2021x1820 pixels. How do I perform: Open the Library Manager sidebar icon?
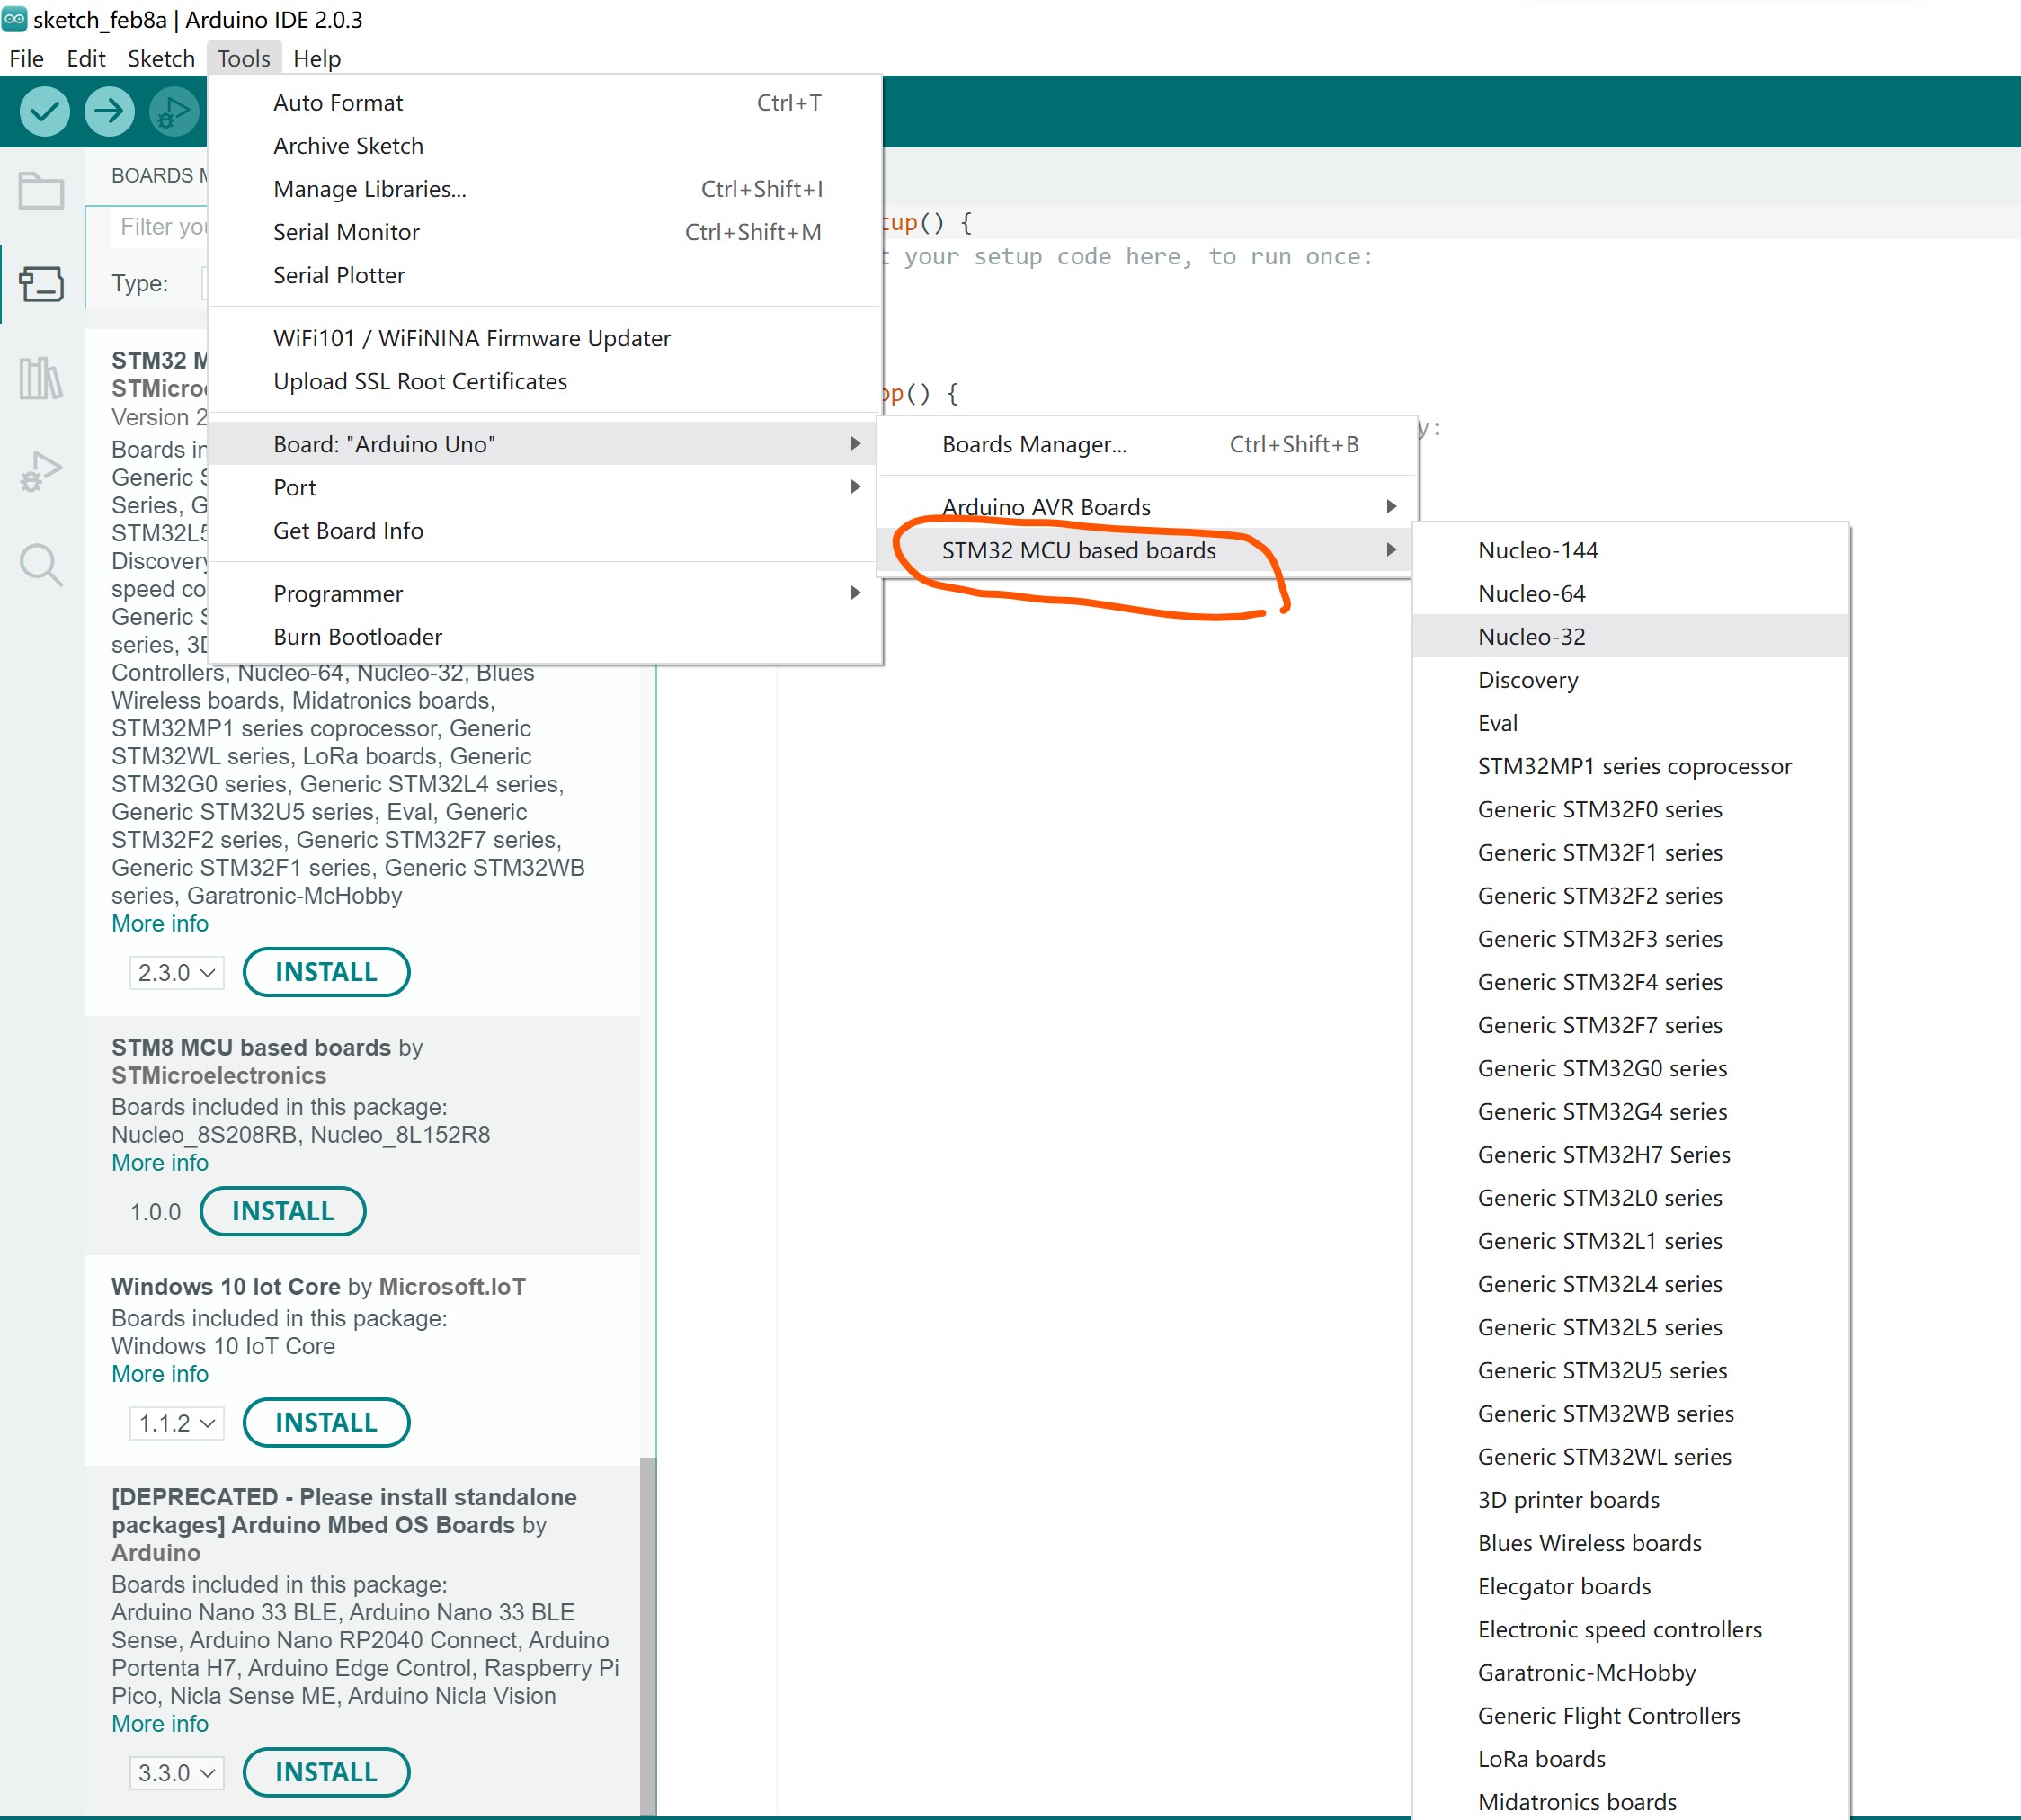tap(41, 378)
